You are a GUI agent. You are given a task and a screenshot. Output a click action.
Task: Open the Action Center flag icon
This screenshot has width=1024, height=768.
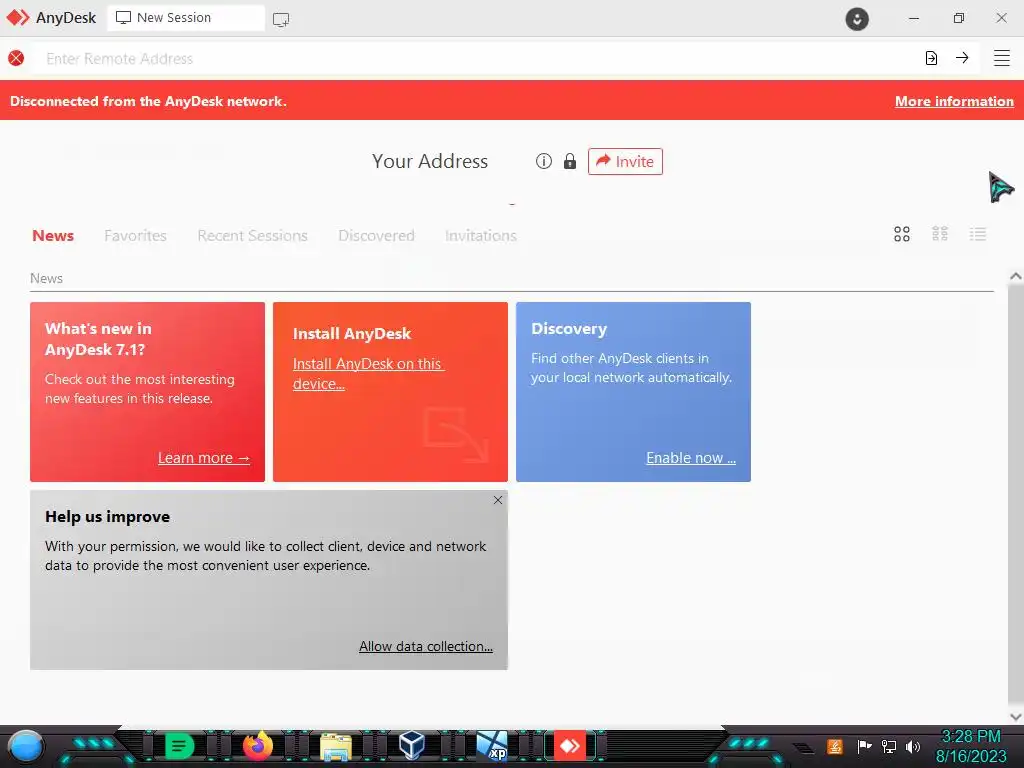point(864,746)
